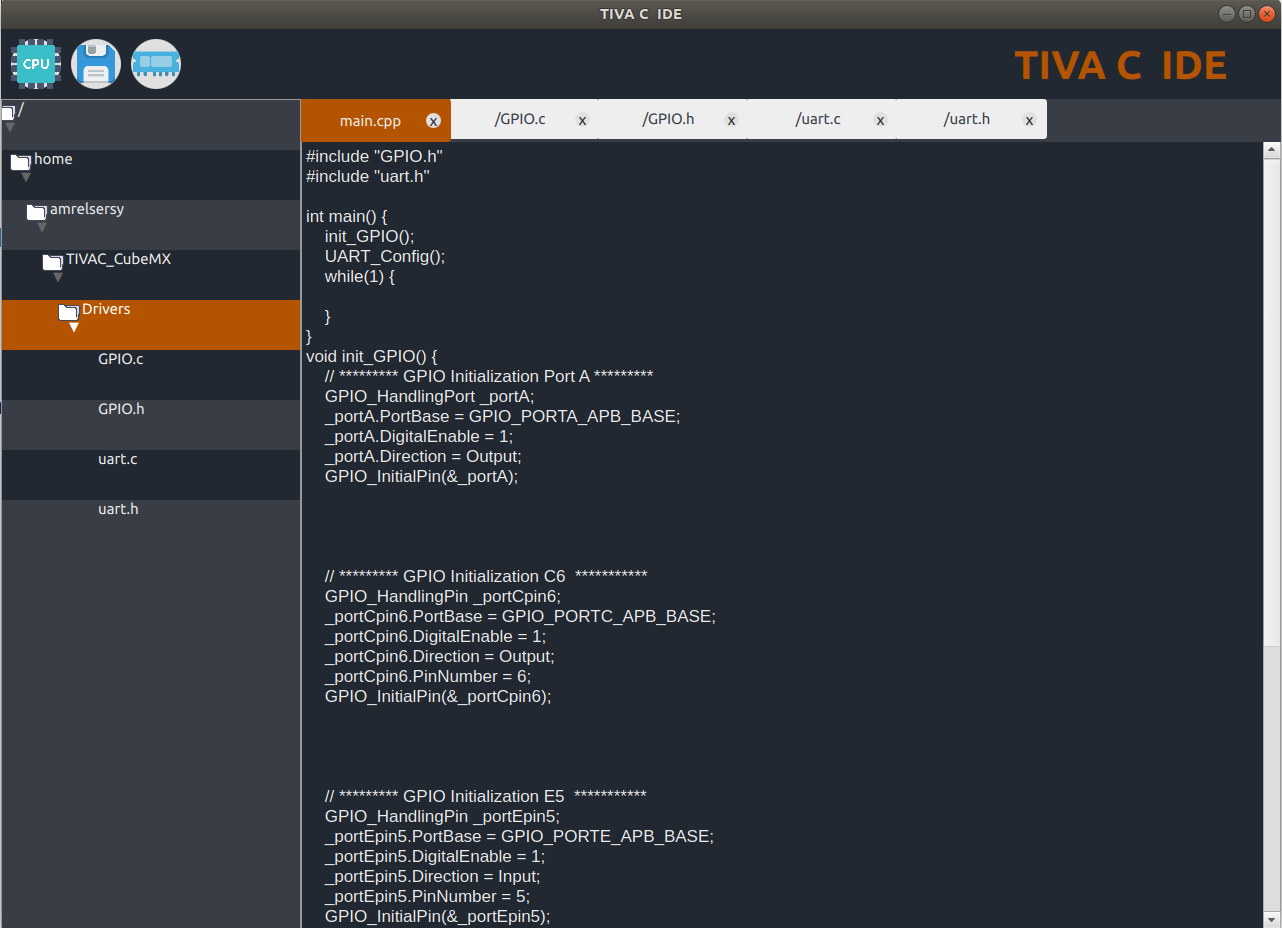Screen dimensions: 1282x928
Task: Select the CPU toolbar icon
Action: [35, 63]
